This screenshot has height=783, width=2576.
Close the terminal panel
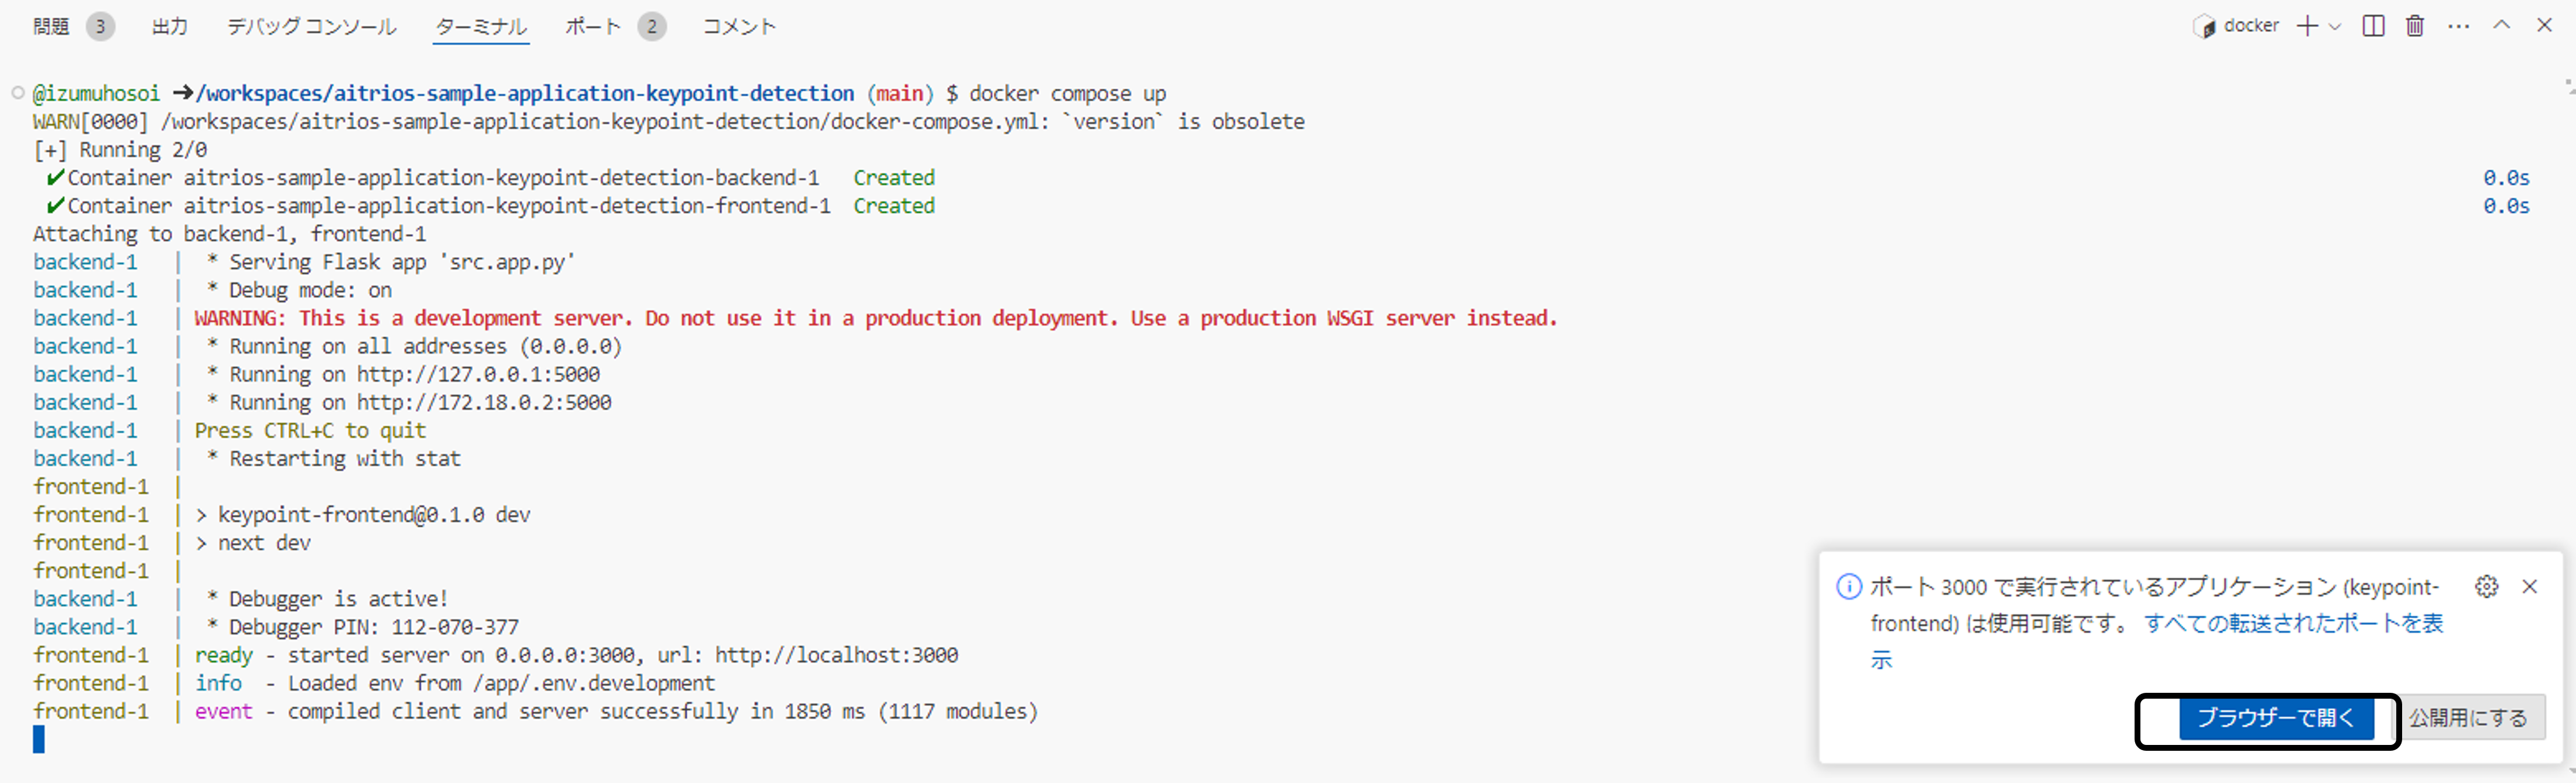coord(2544,26)
